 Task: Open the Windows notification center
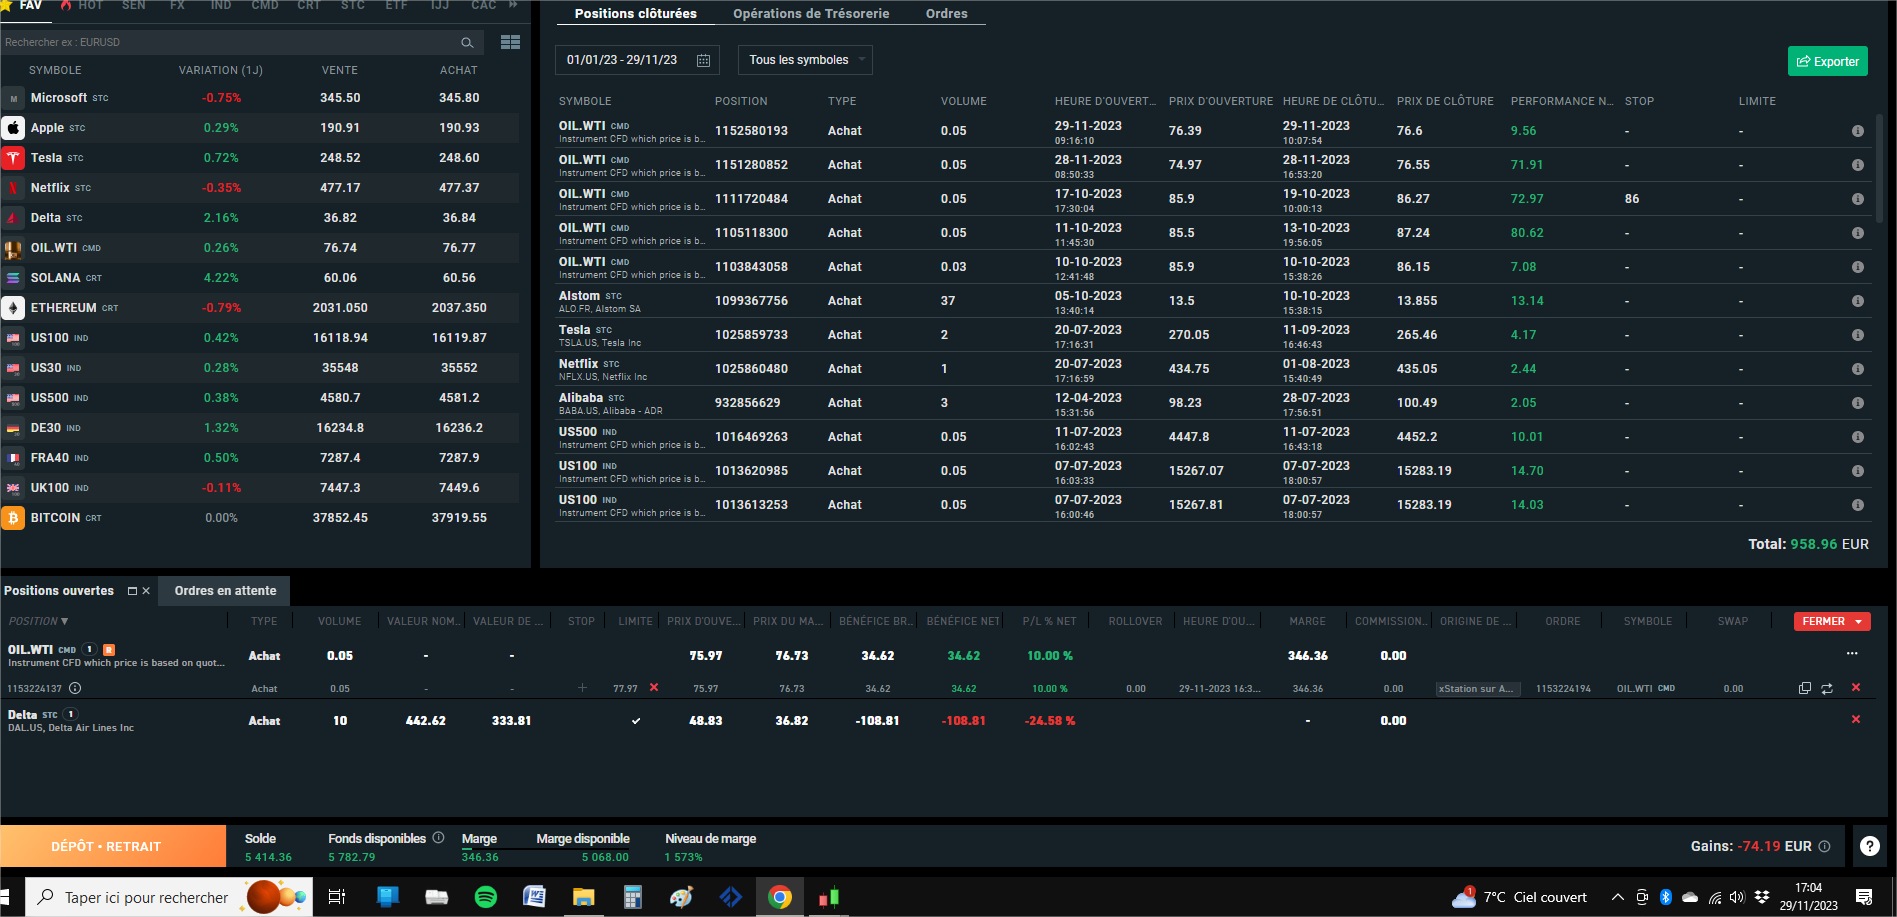click(1864, 897)
